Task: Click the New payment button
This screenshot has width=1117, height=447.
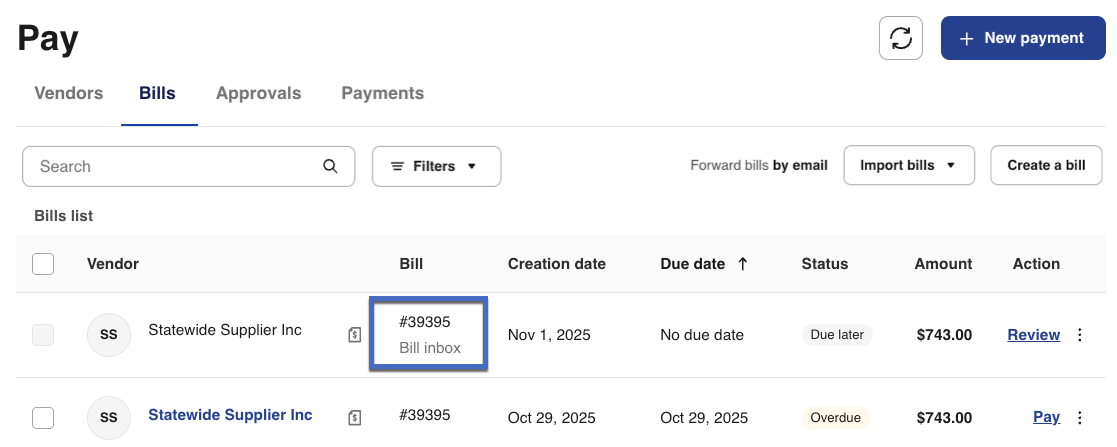Action: pyautogui.click(x=1021, y=38)
